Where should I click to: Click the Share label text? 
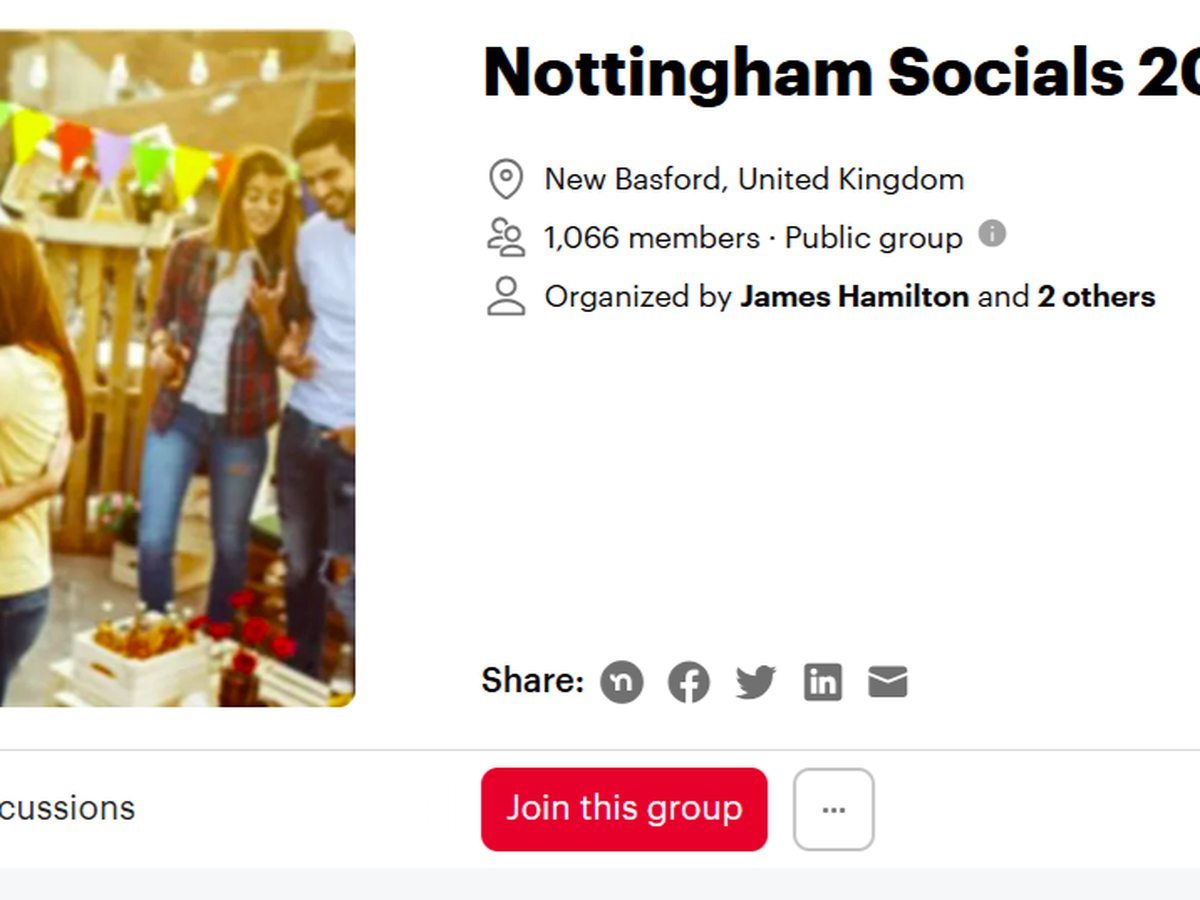(532, 681)
